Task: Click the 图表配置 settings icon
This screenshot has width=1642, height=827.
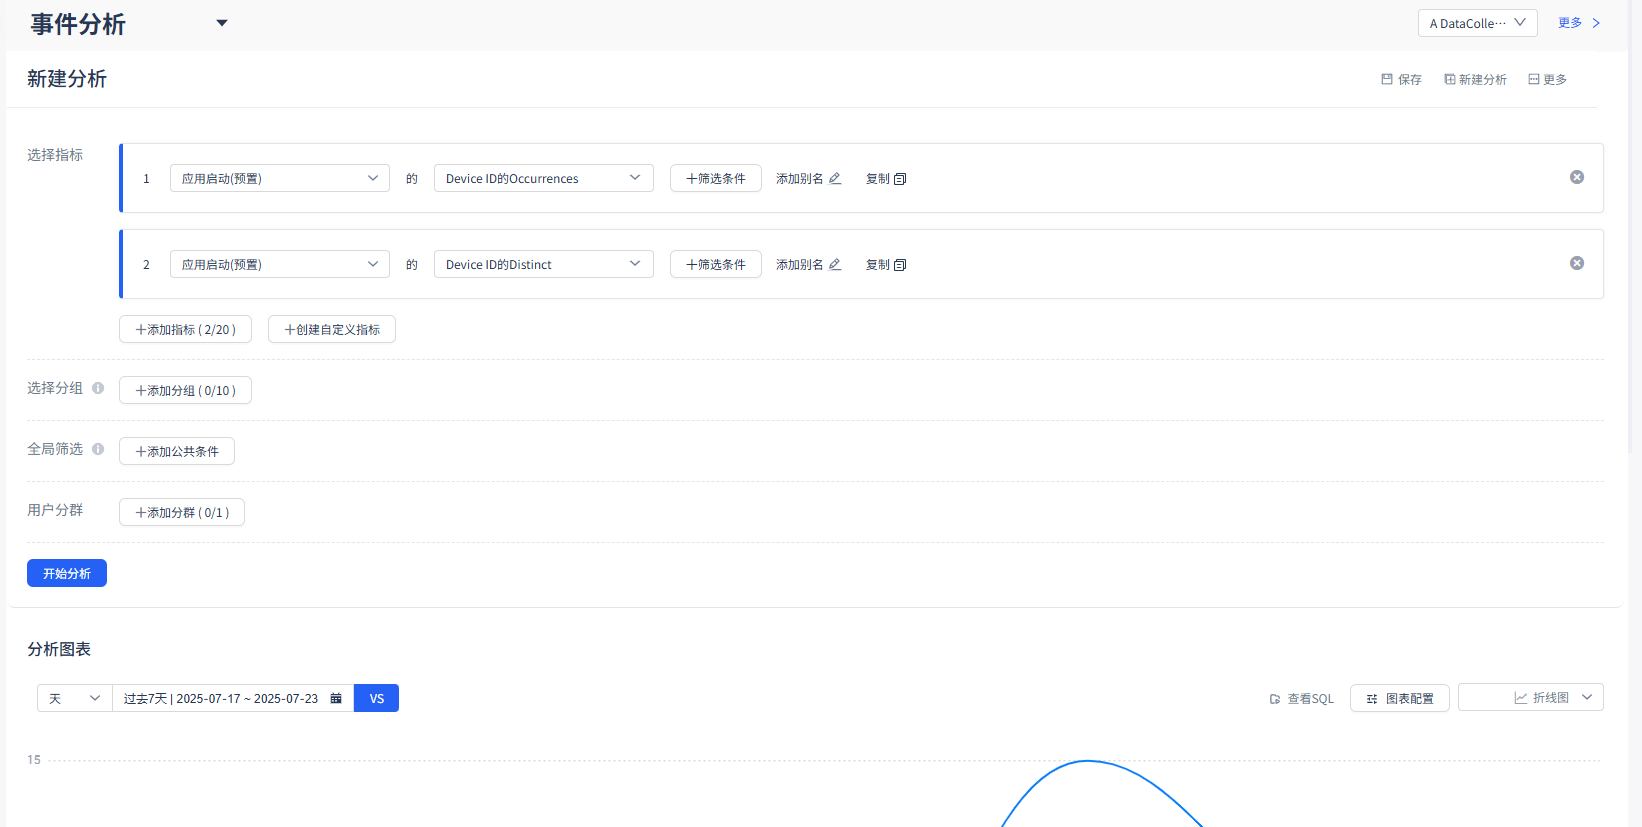Action: click(x=1372, y=699)
